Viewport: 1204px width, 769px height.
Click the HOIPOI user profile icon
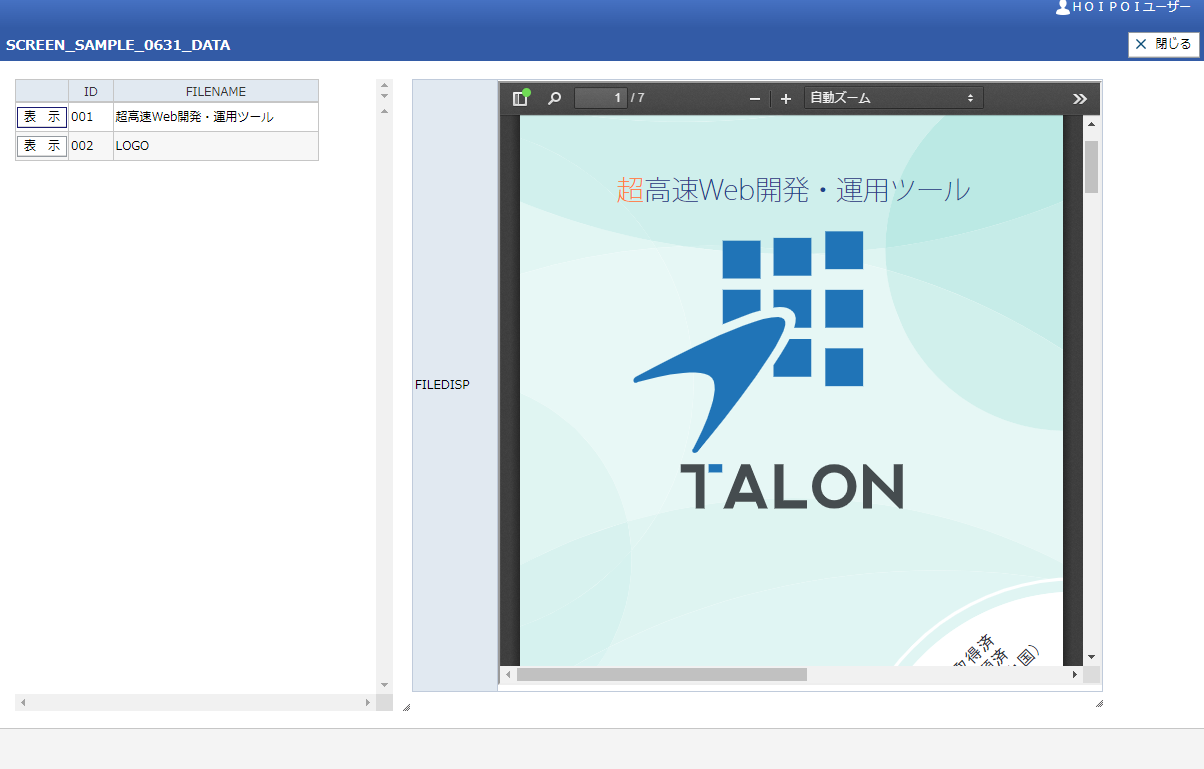pyautogui.click(x=1062, y=7)
